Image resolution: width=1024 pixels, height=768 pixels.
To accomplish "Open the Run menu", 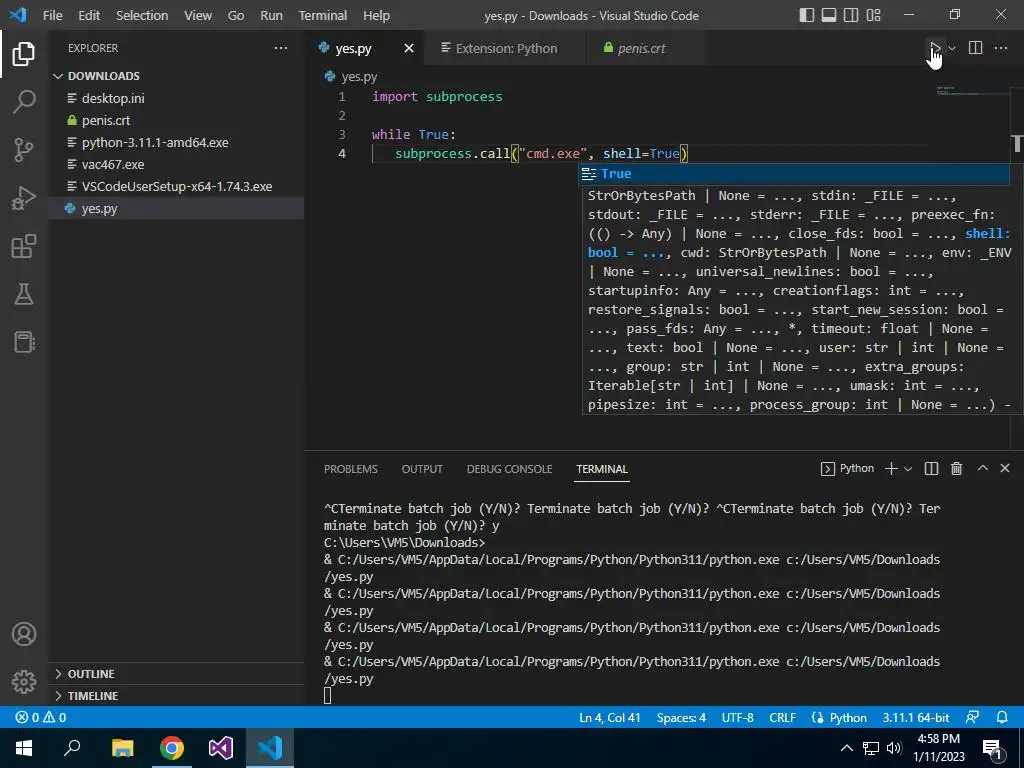I will click(271, 15).
